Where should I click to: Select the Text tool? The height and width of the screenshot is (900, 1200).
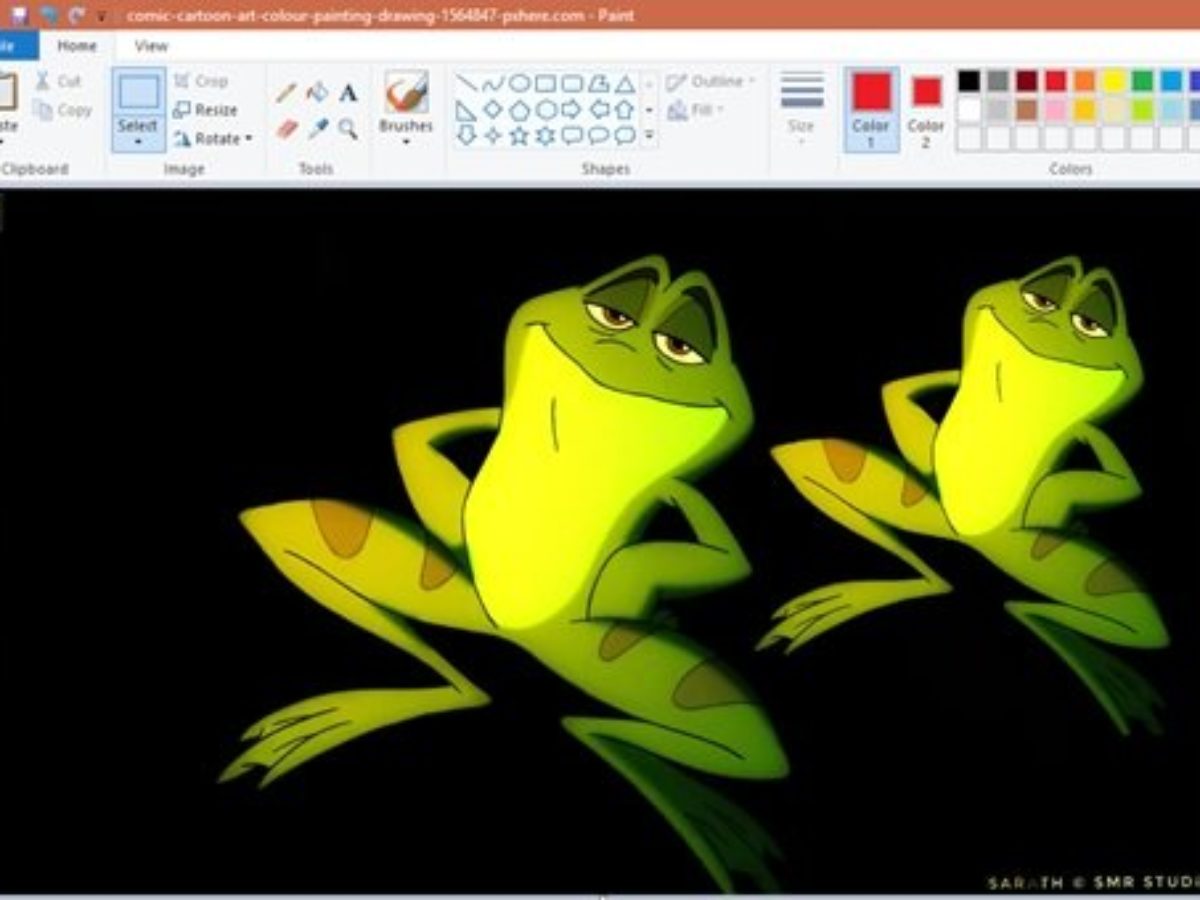click(348, 93)
